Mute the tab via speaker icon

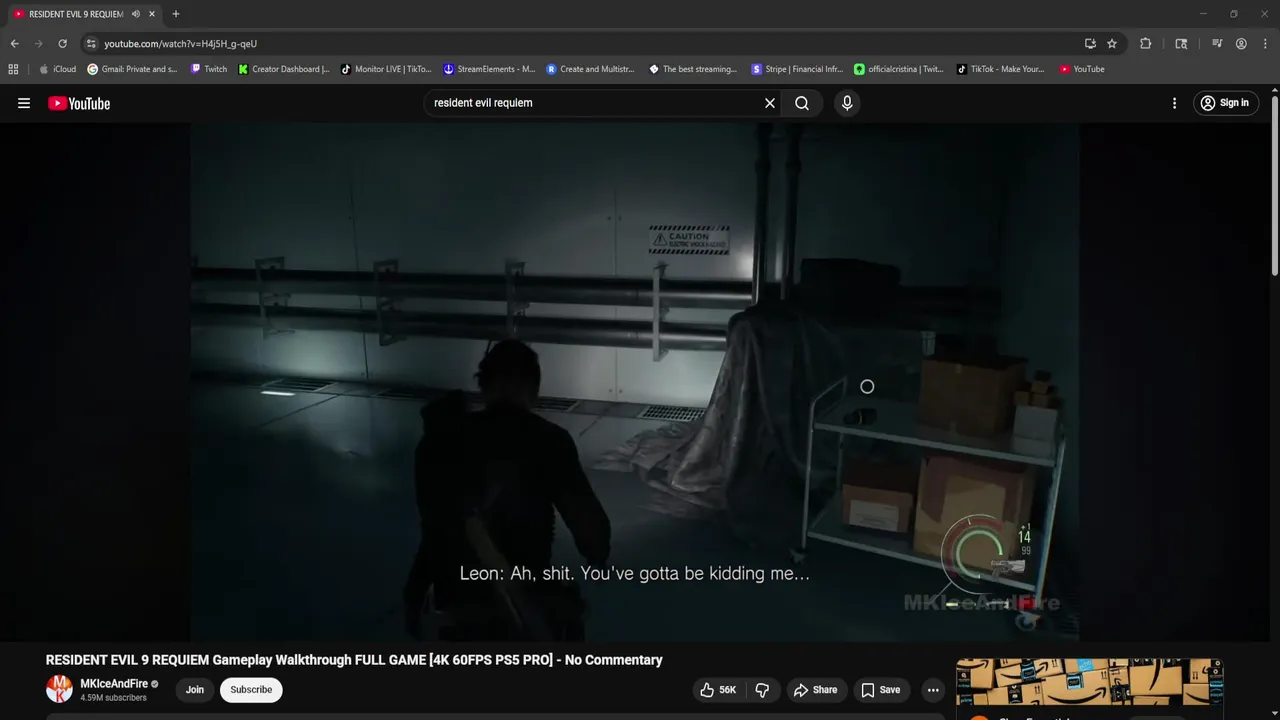[x=135, y=14]
